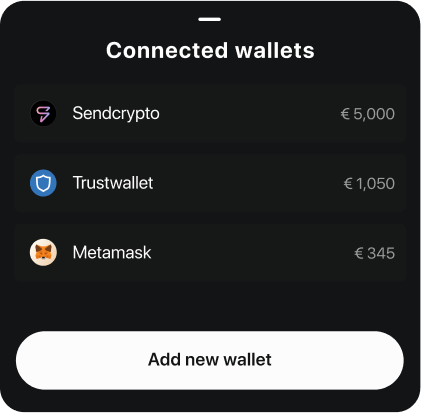Click the € 5,000 balance amount
The height and width of the screenshot is (413, 421).
368,114
